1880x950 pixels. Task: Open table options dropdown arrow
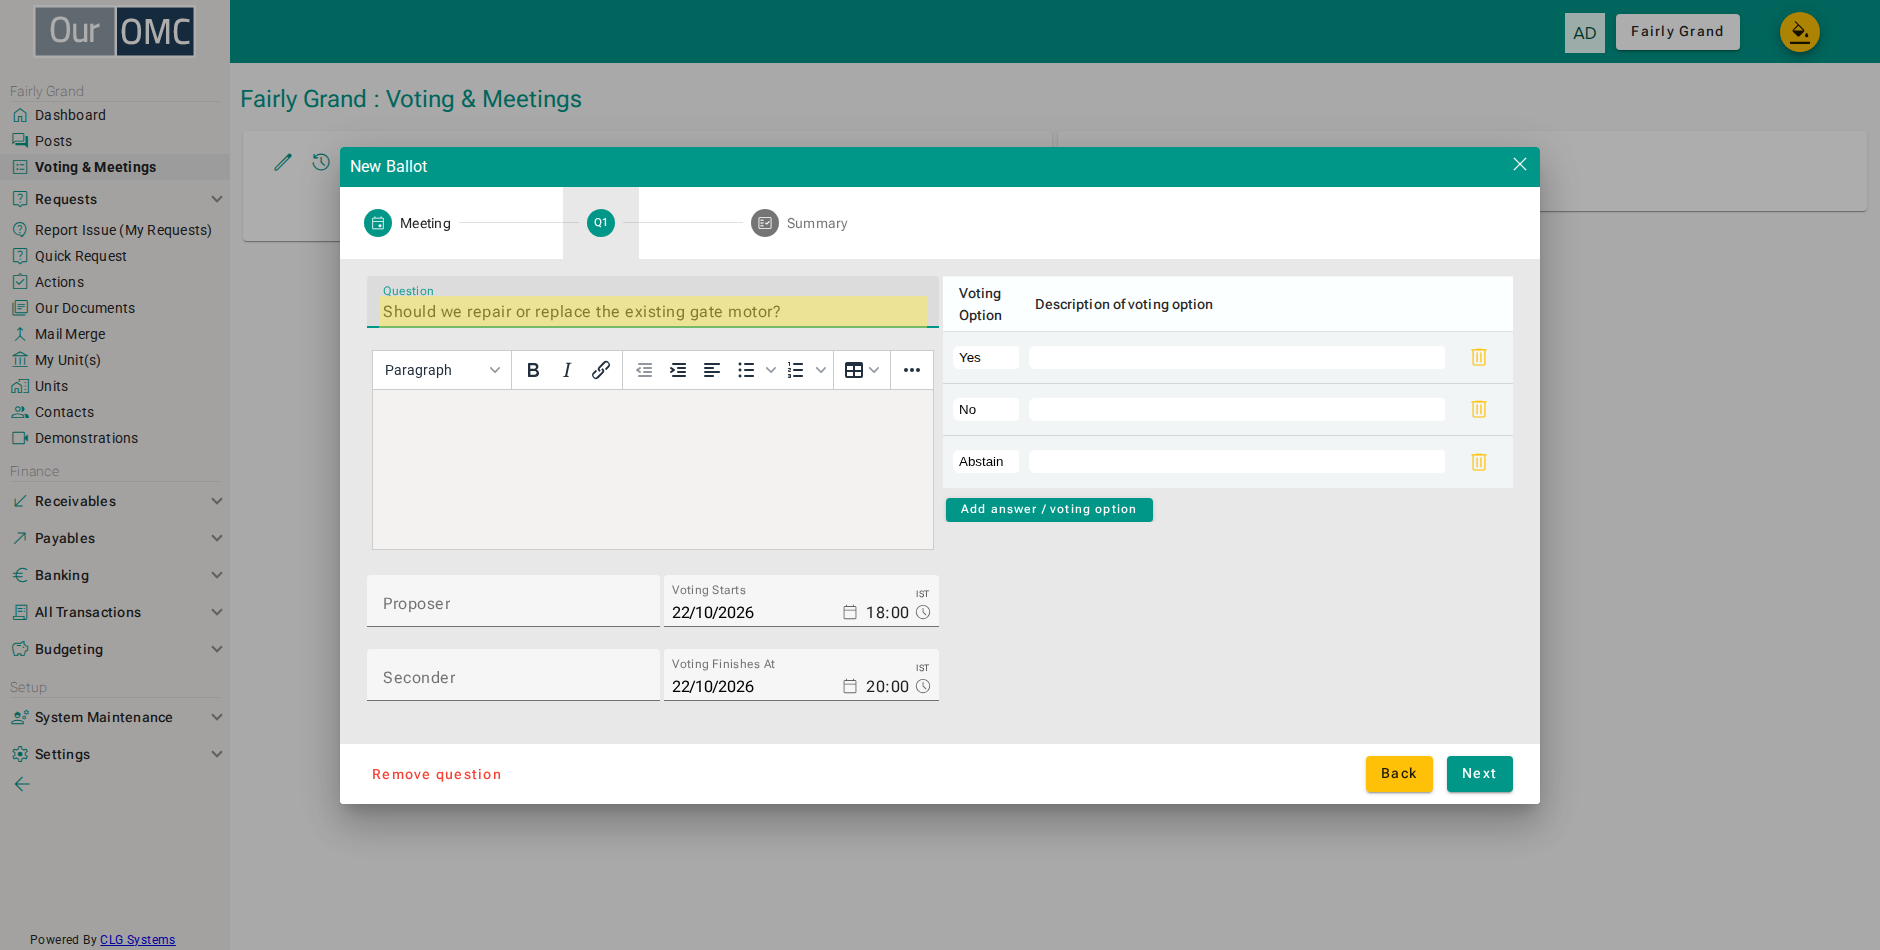(875, 370)
